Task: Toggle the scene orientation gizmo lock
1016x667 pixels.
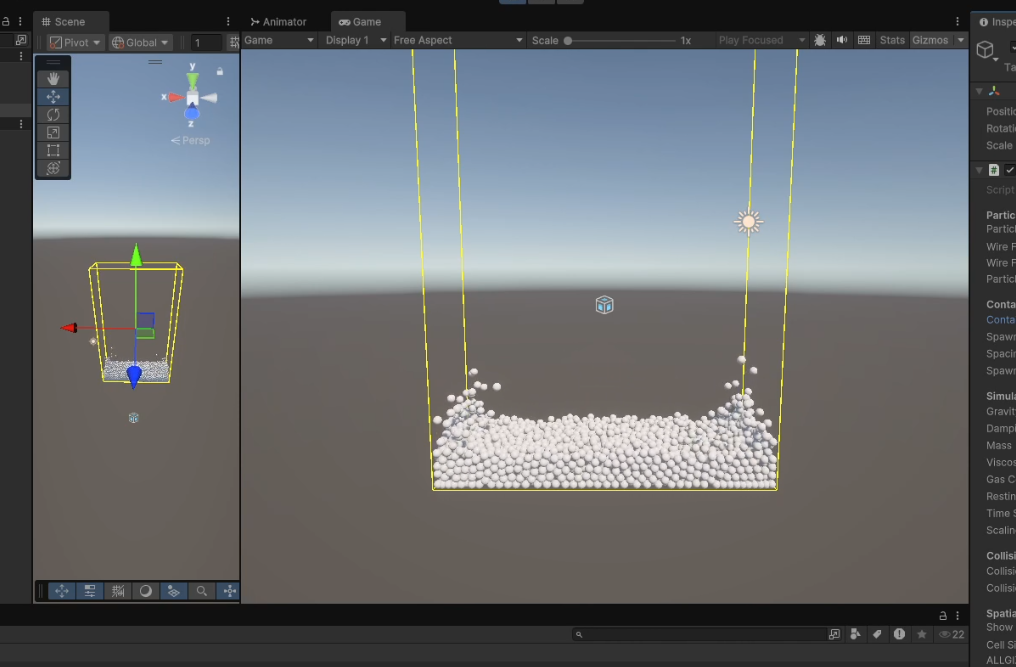Action: click(x=220, y=71)
